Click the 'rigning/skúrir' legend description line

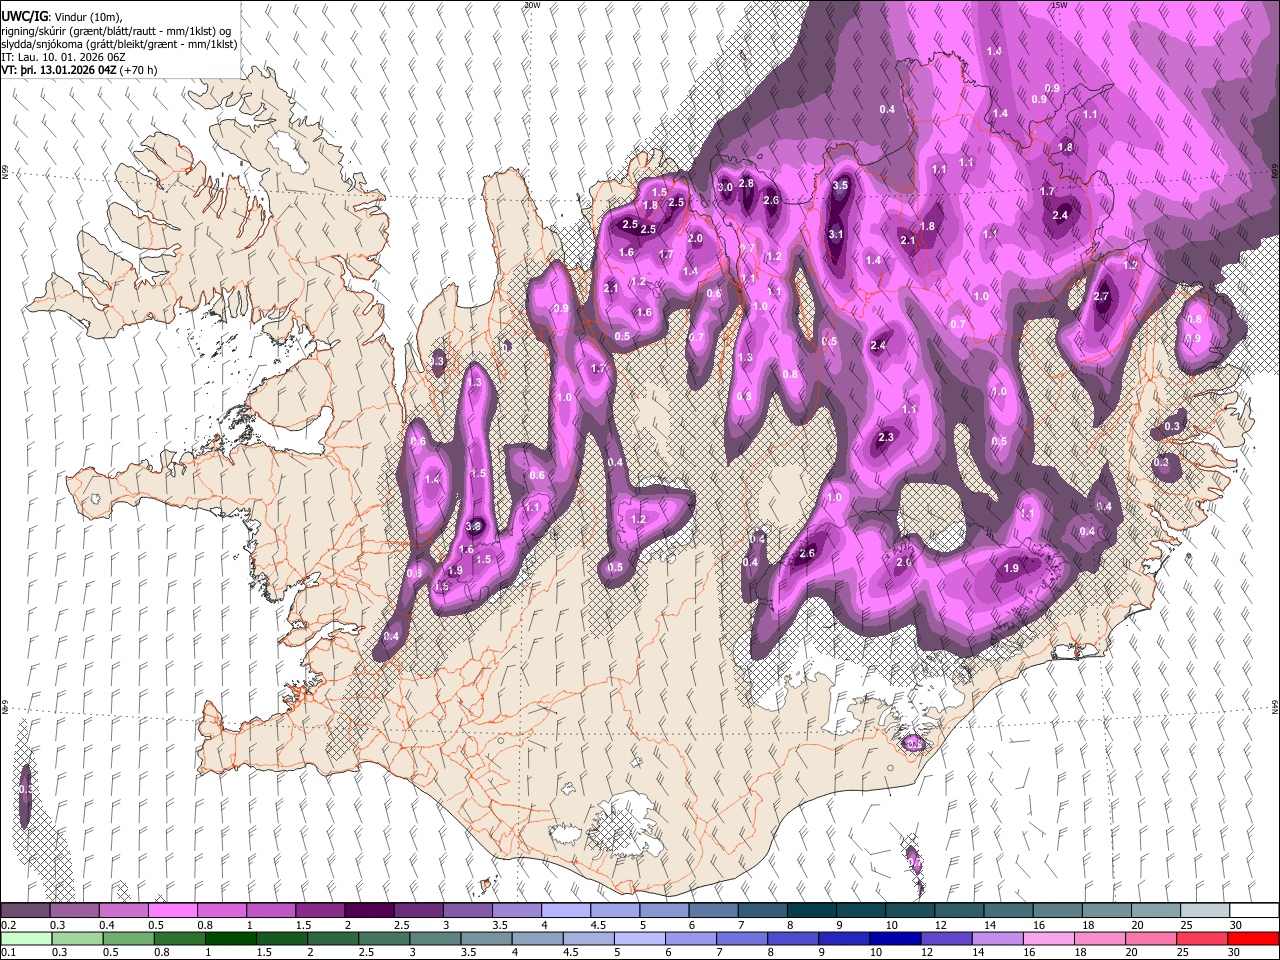(x=117, y=31)
